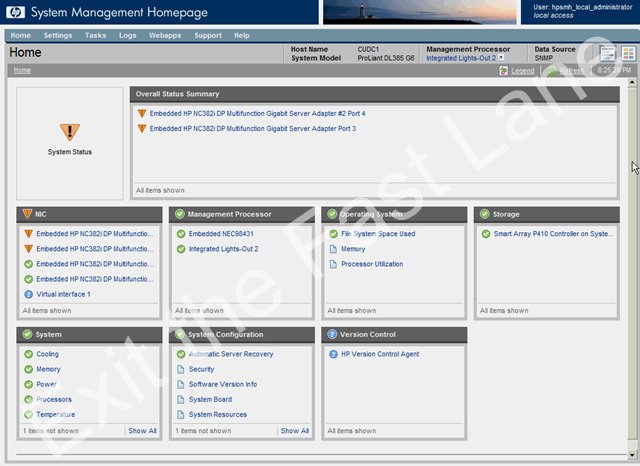Open Server Adapter #2 Port 4 link

tap(258, 113)
